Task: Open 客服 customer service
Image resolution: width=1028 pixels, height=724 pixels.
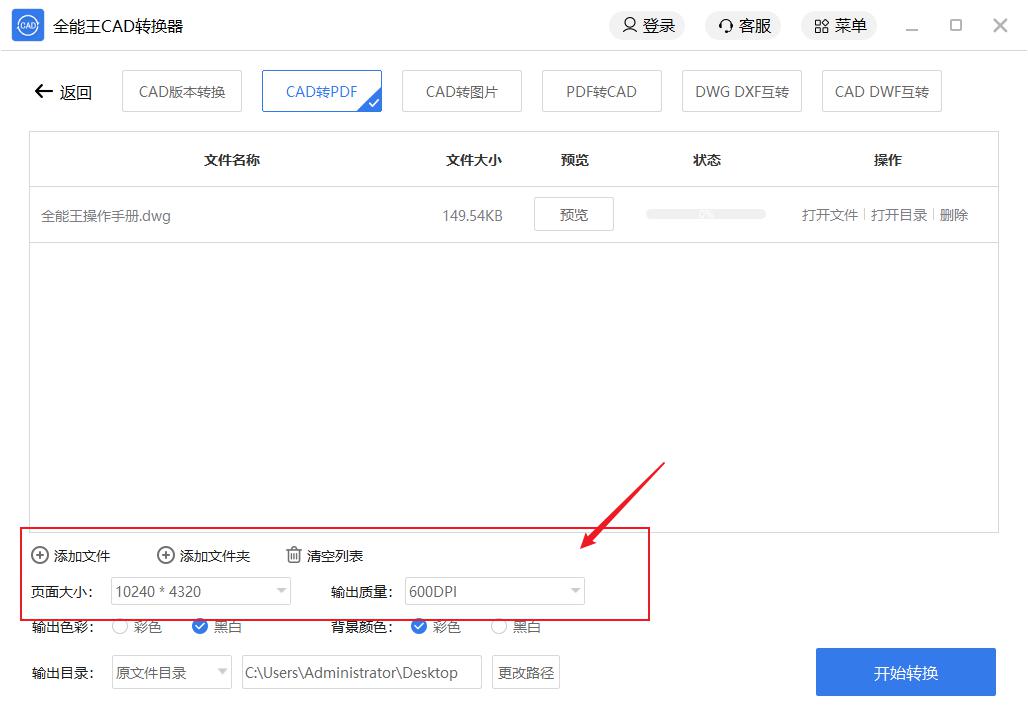Action: coord(743,26)
